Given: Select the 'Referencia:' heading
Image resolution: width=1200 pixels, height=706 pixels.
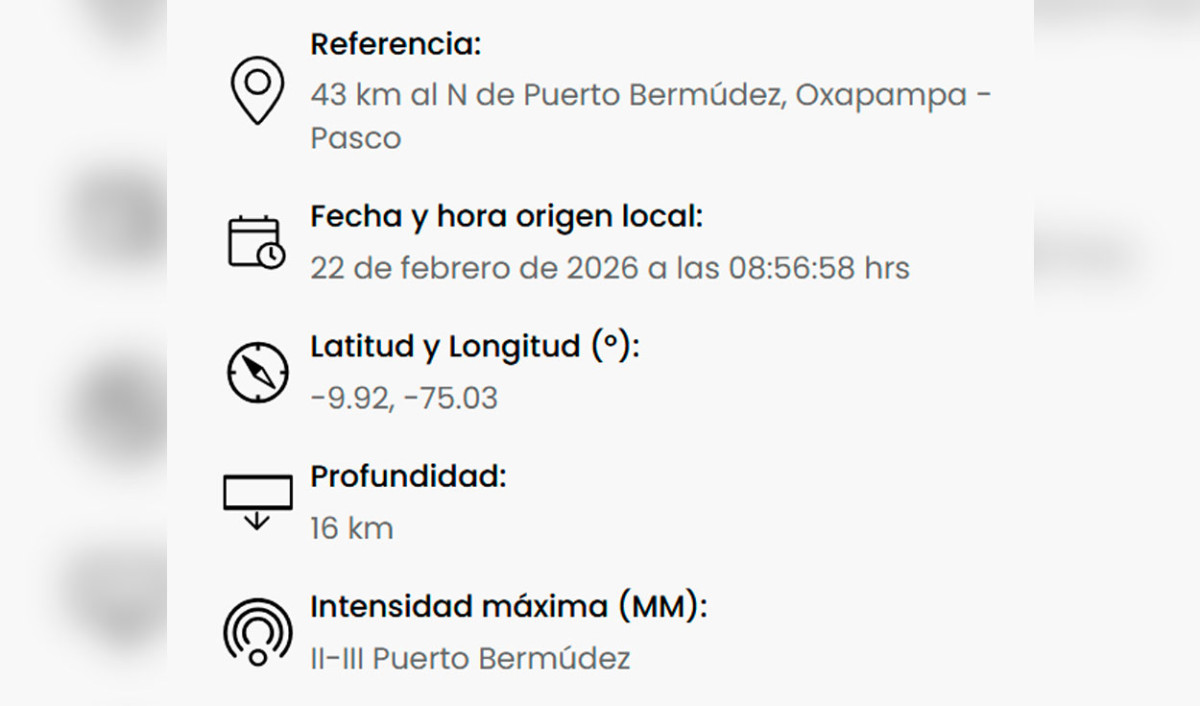Looking at the screenshot, I should (395, 45).
